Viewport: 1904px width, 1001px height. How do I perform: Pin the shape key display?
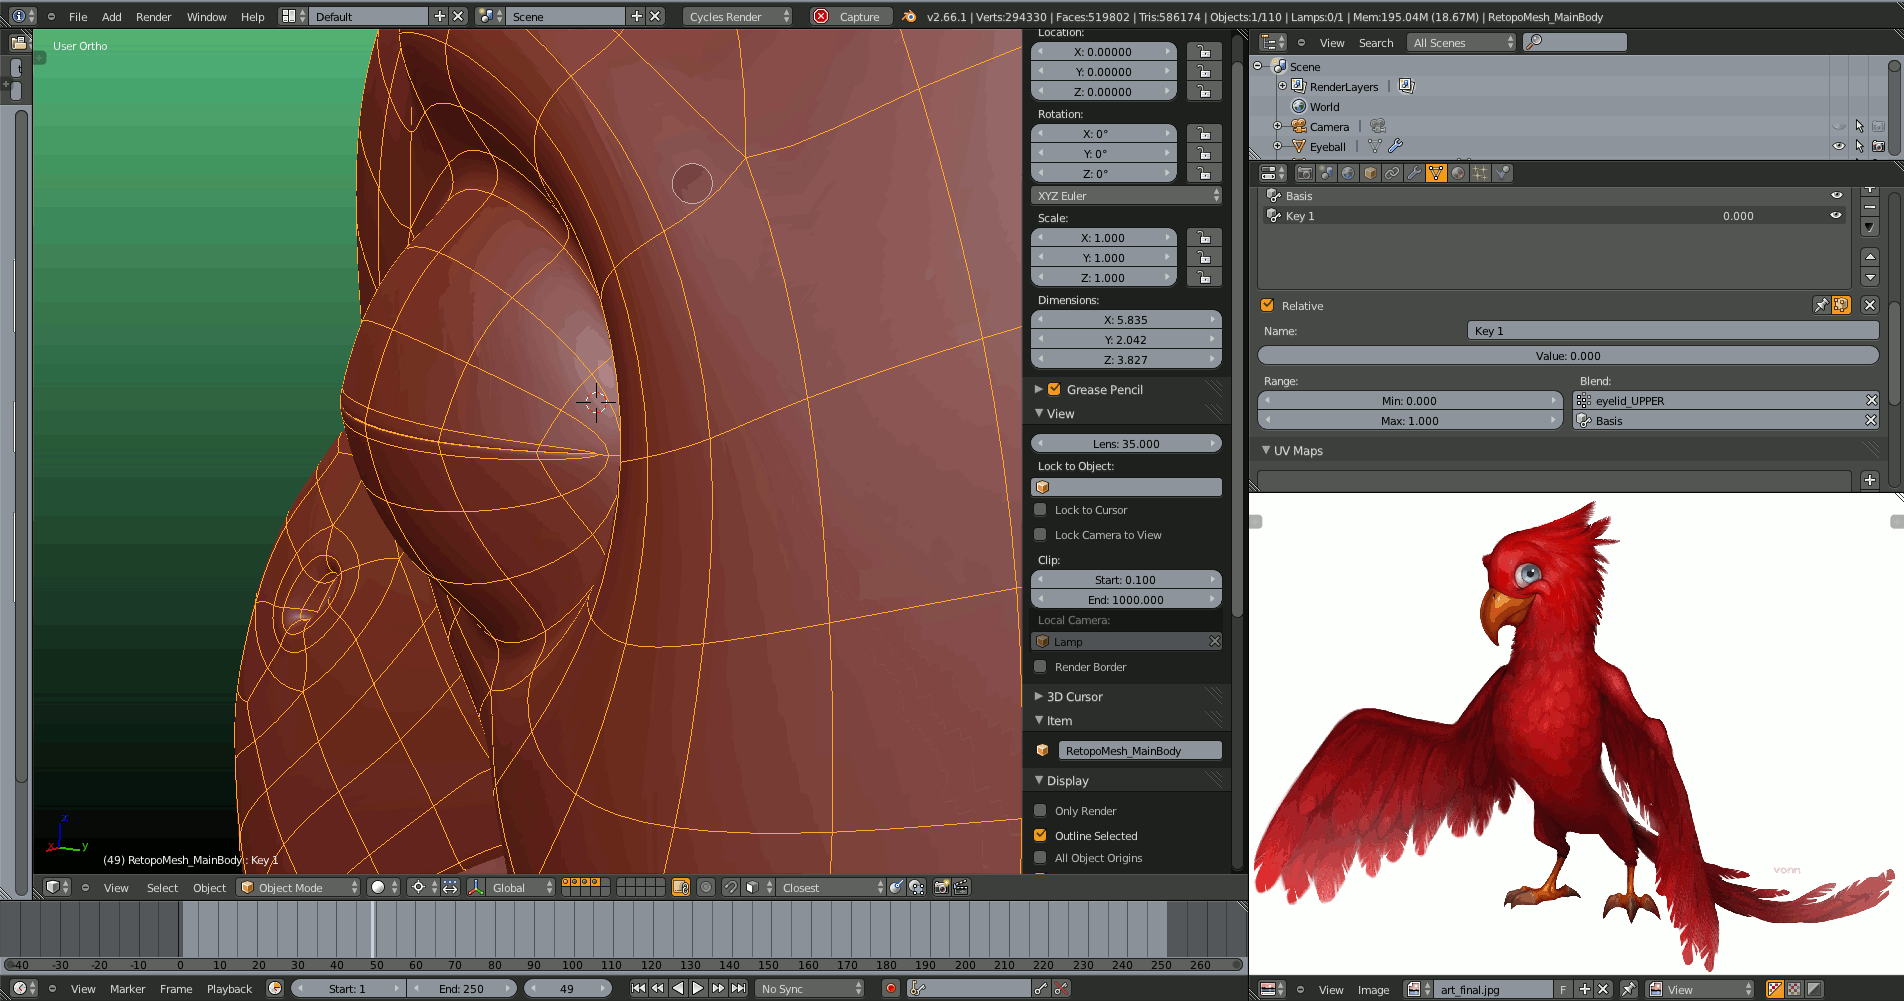tap(1821, 305)
